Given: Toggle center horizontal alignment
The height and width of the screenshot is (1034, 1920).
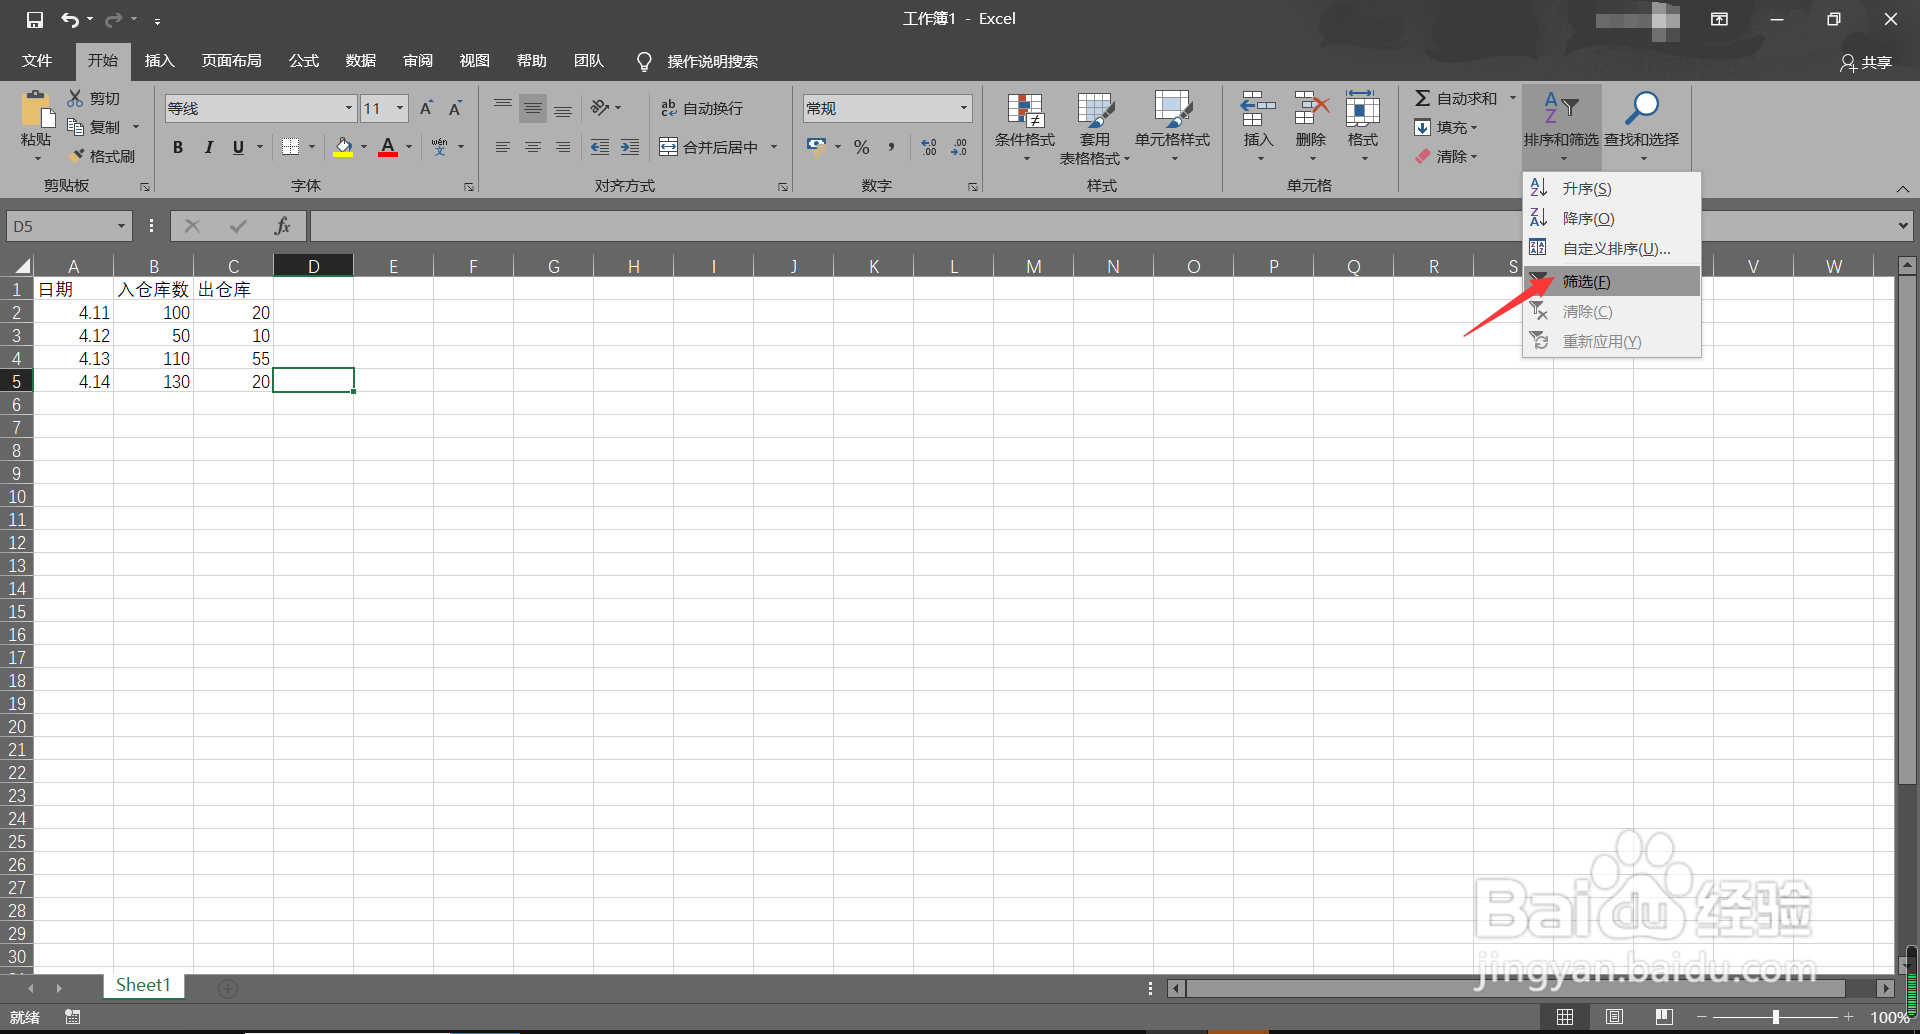Looking at the screenshot, I should point(533,147).
